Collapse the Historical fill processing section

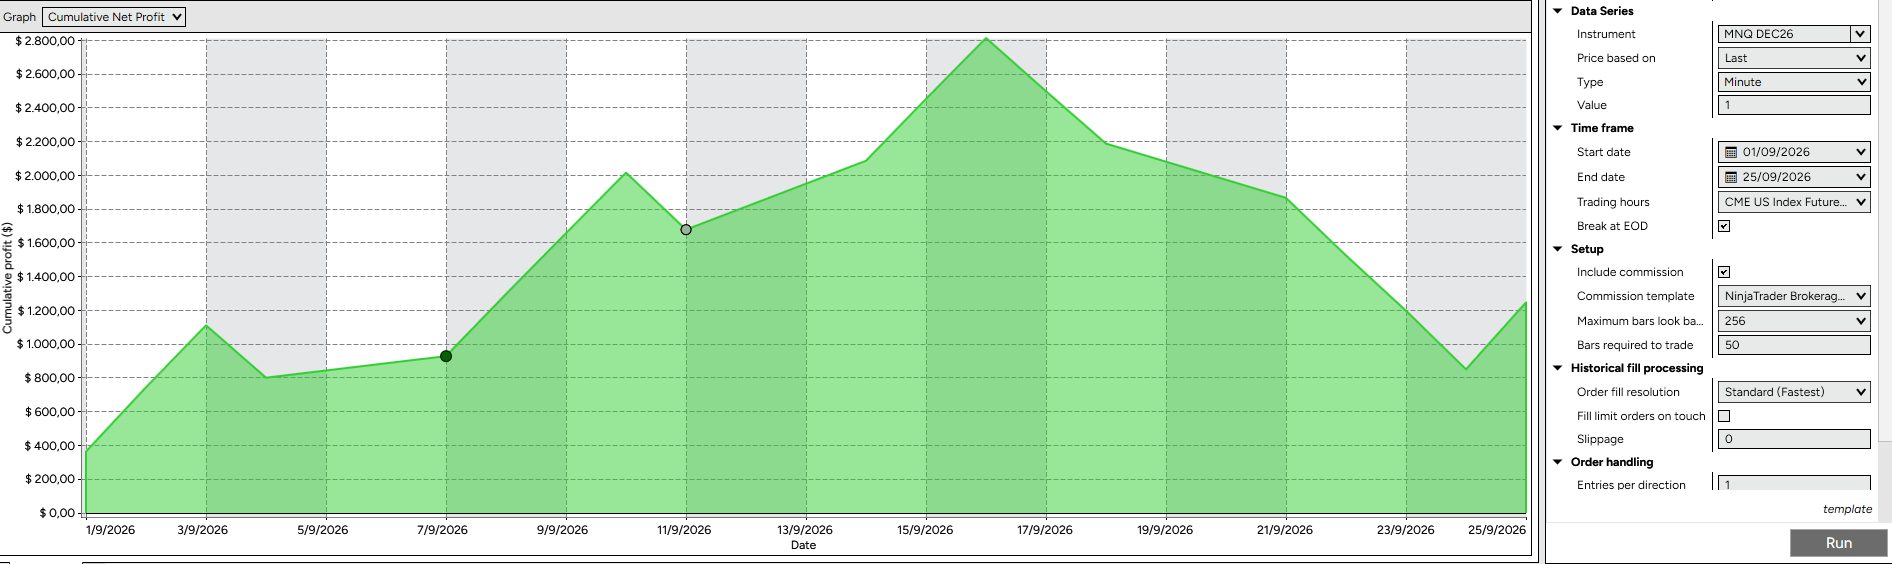(1558, 368)
